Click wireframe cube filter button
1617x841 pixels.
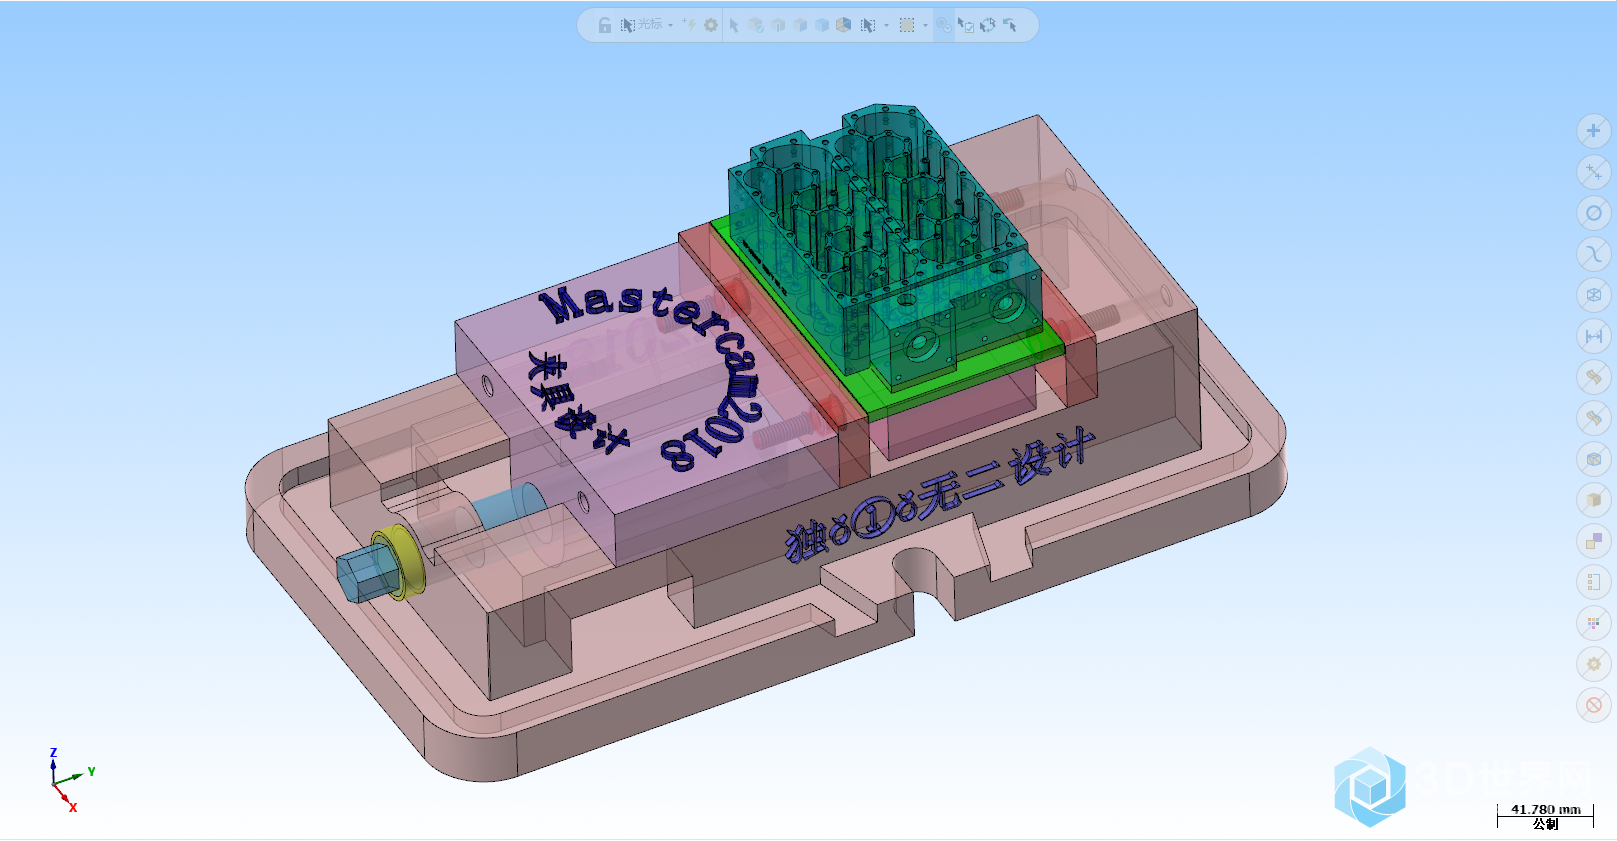[x=1594, y=295]
